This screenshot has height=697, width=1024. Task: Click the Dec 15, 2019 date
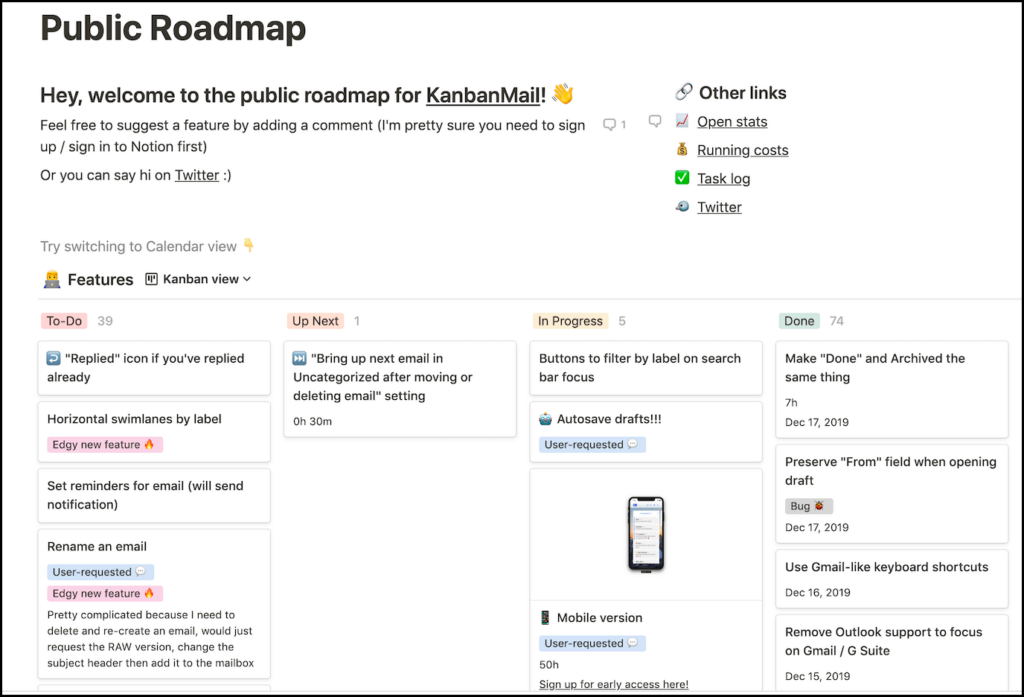click(818, 676)
